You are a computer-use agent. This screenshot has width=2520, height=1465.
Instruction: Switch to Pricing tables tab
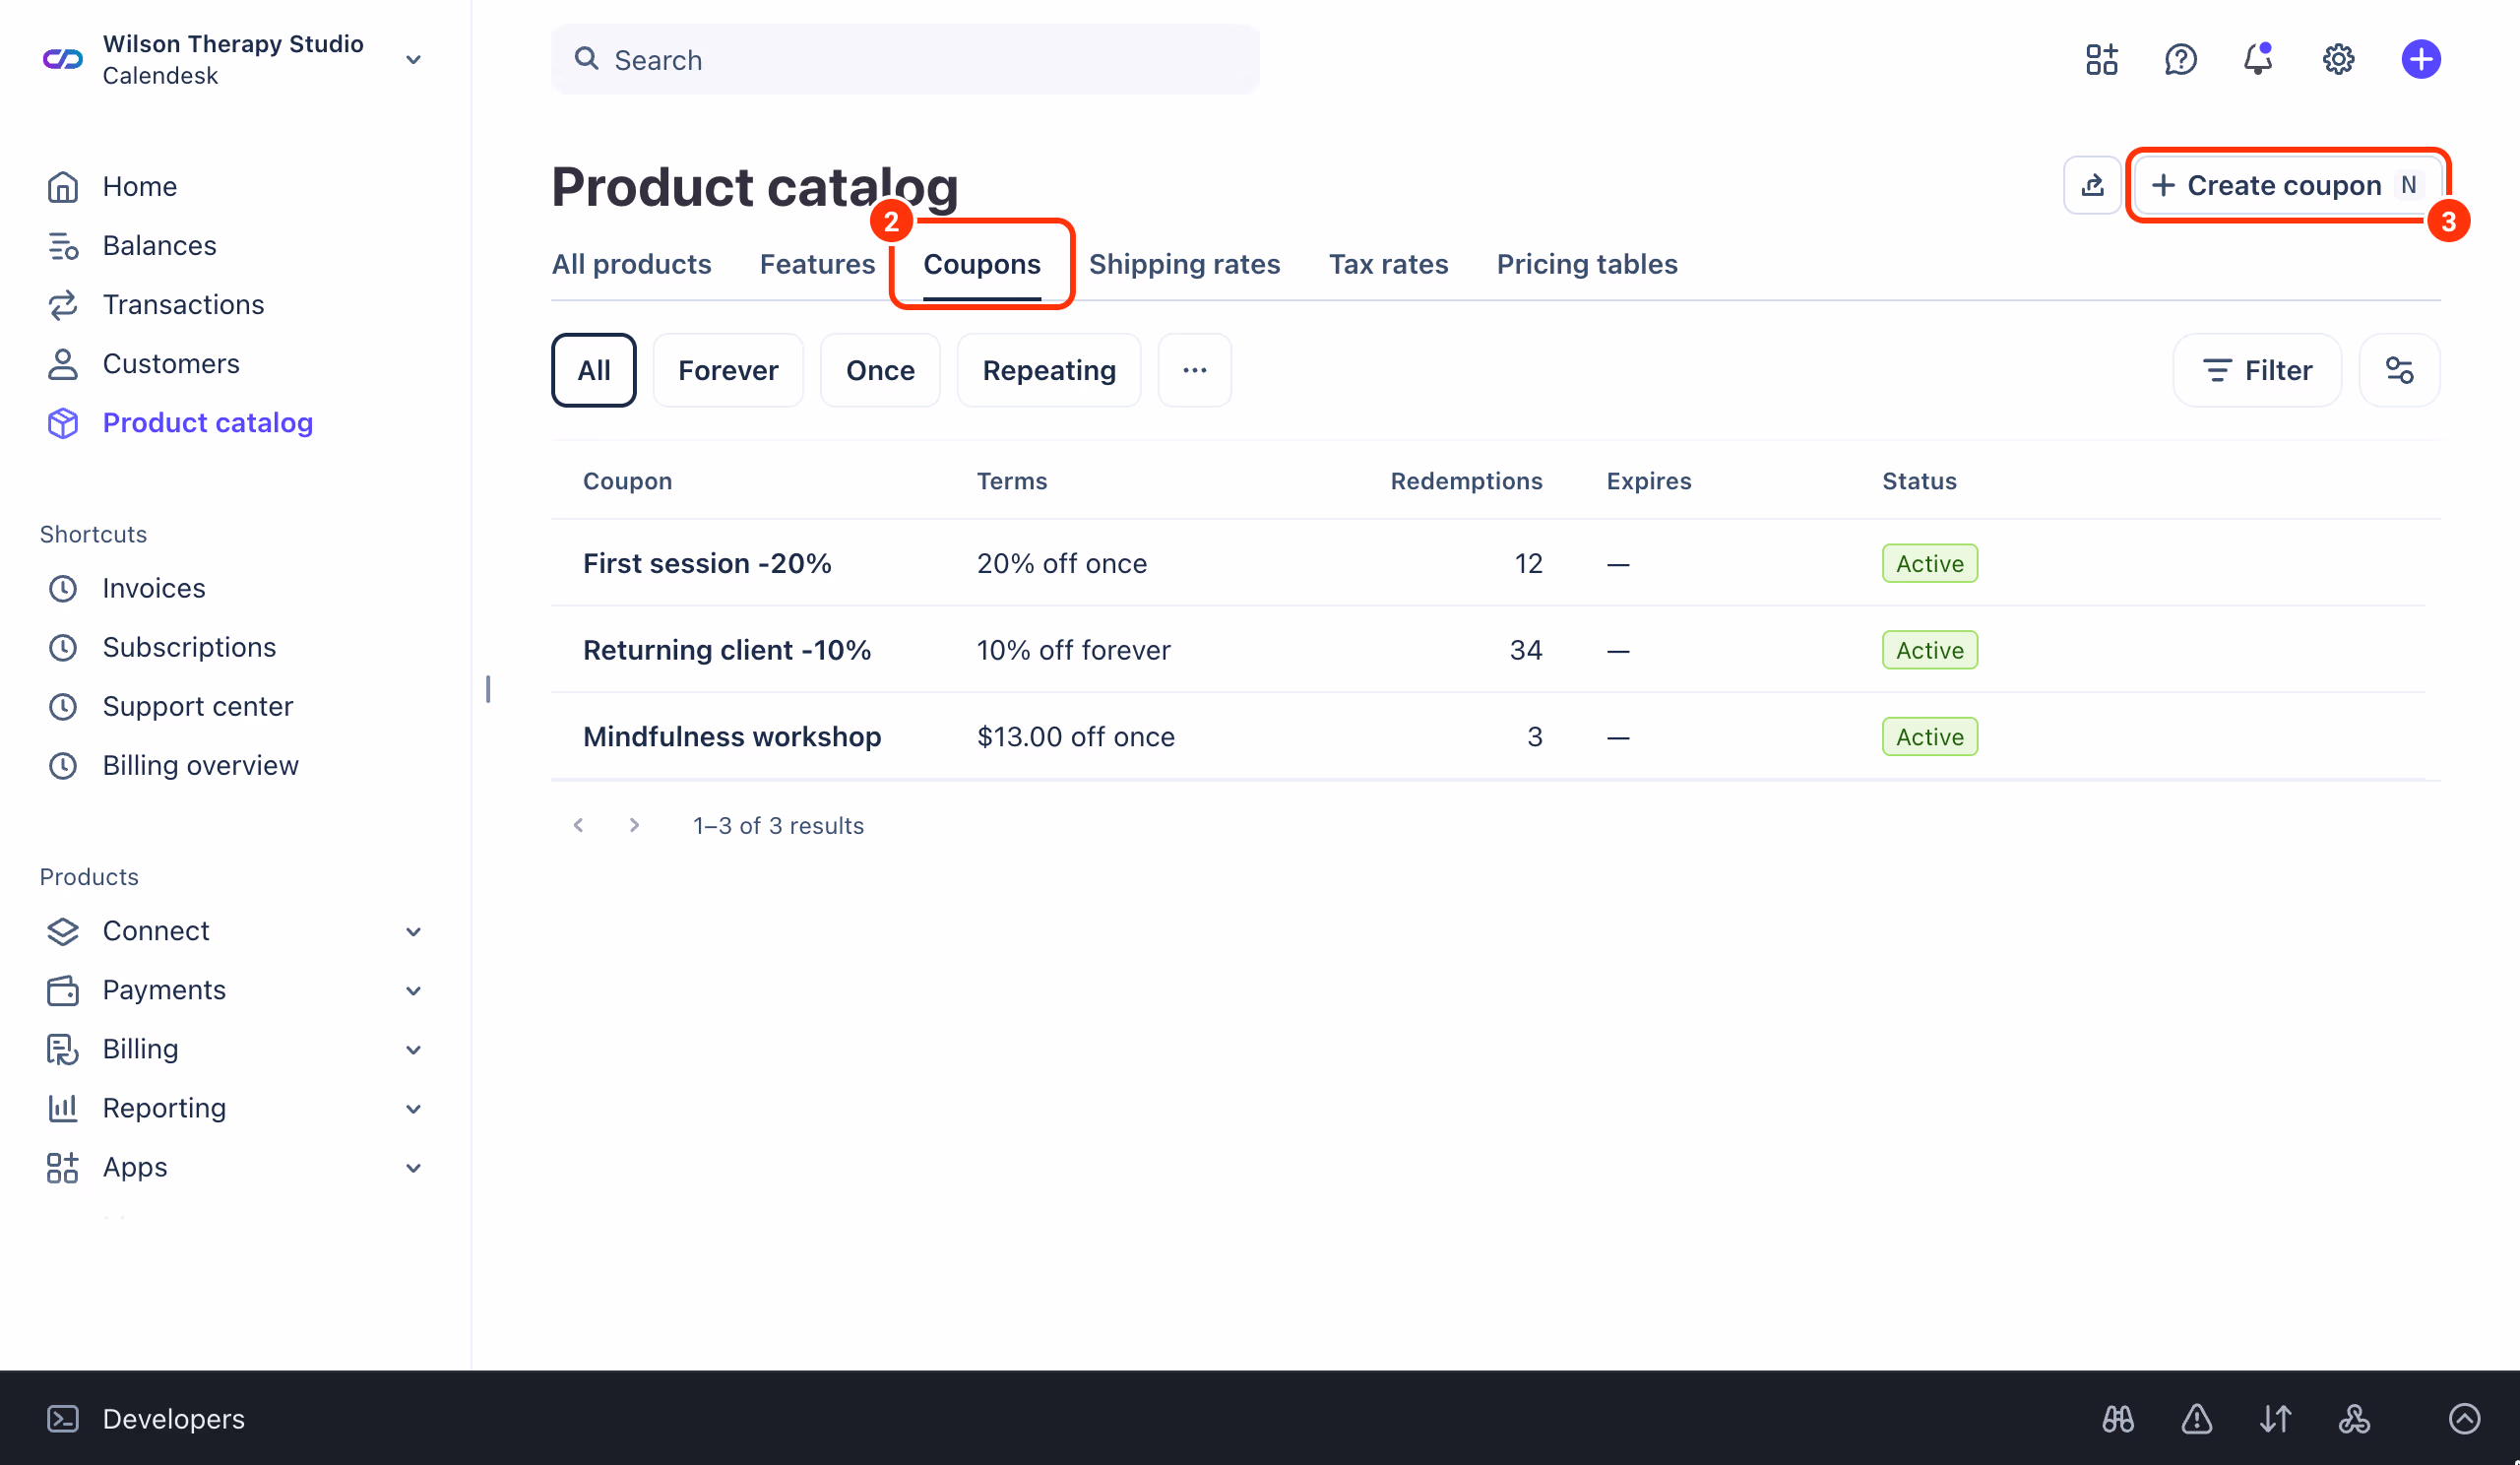(1587, 264)
